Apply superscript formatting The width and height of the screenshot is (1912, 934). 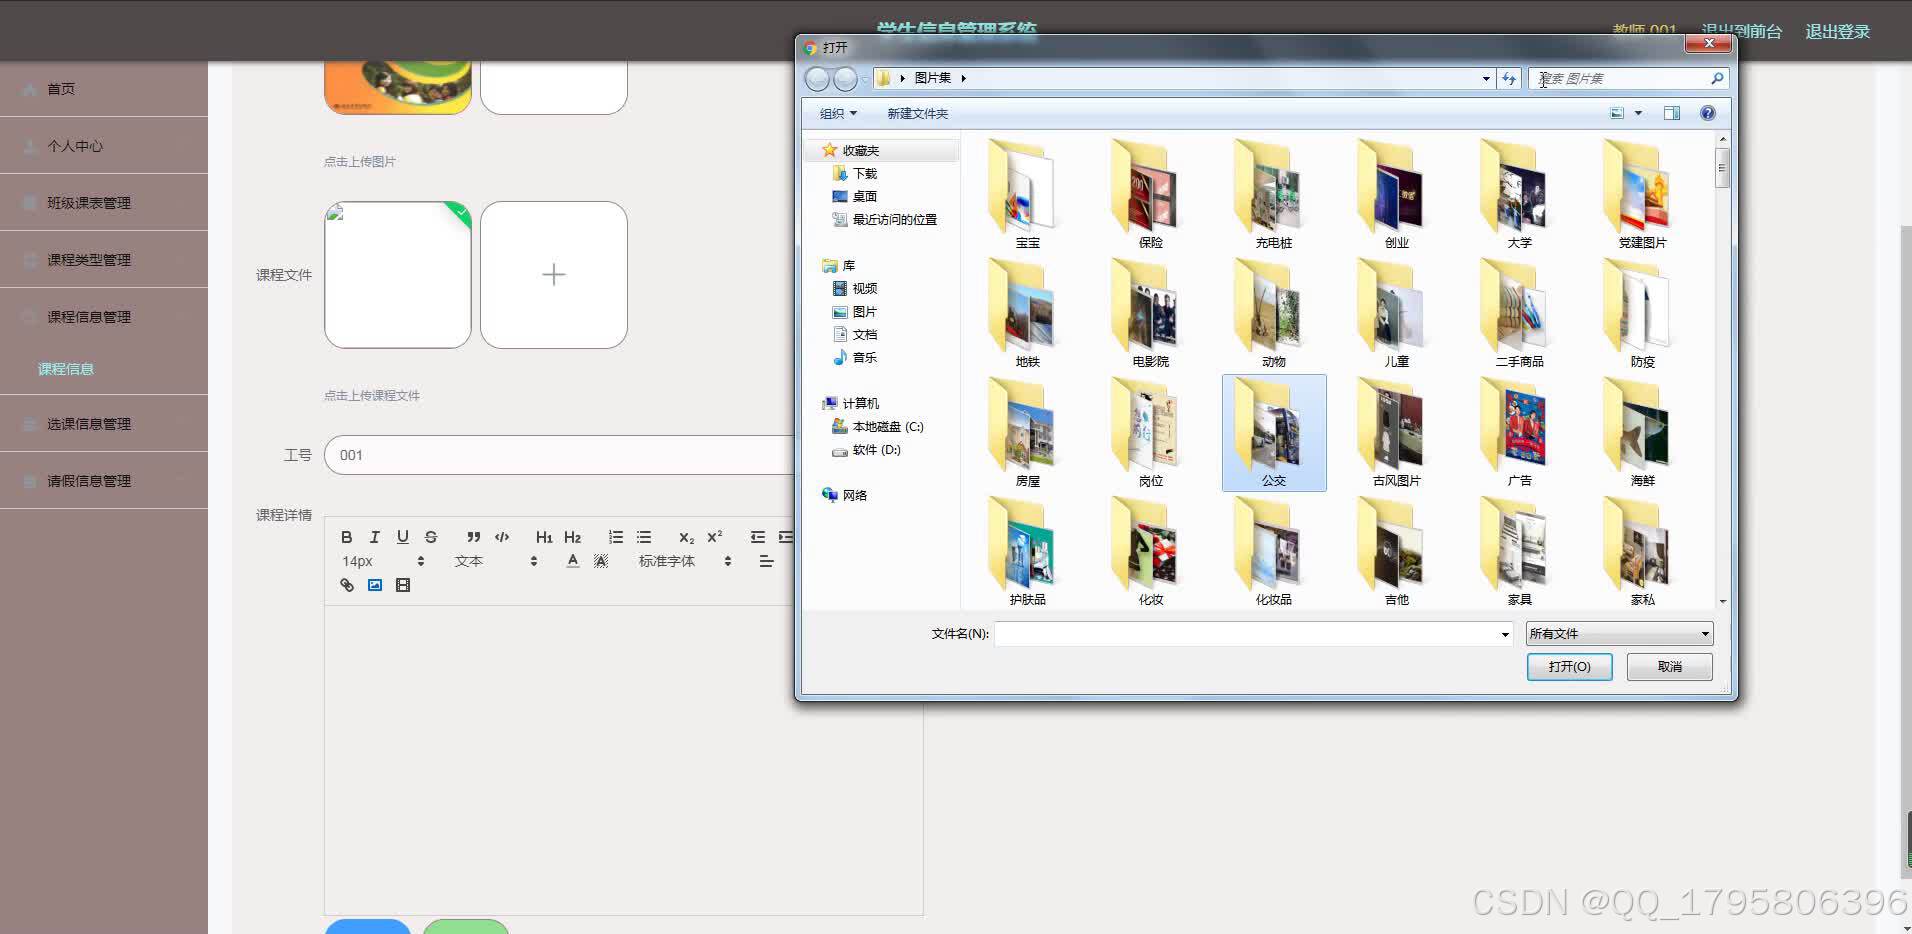pos(715,537)
